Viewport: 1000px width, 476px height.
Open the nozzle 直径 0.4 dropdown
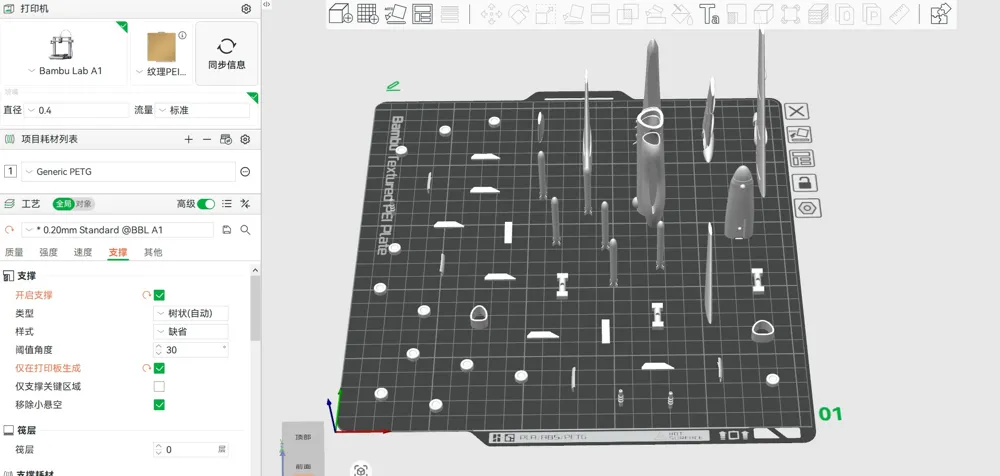tap(77, 110)
